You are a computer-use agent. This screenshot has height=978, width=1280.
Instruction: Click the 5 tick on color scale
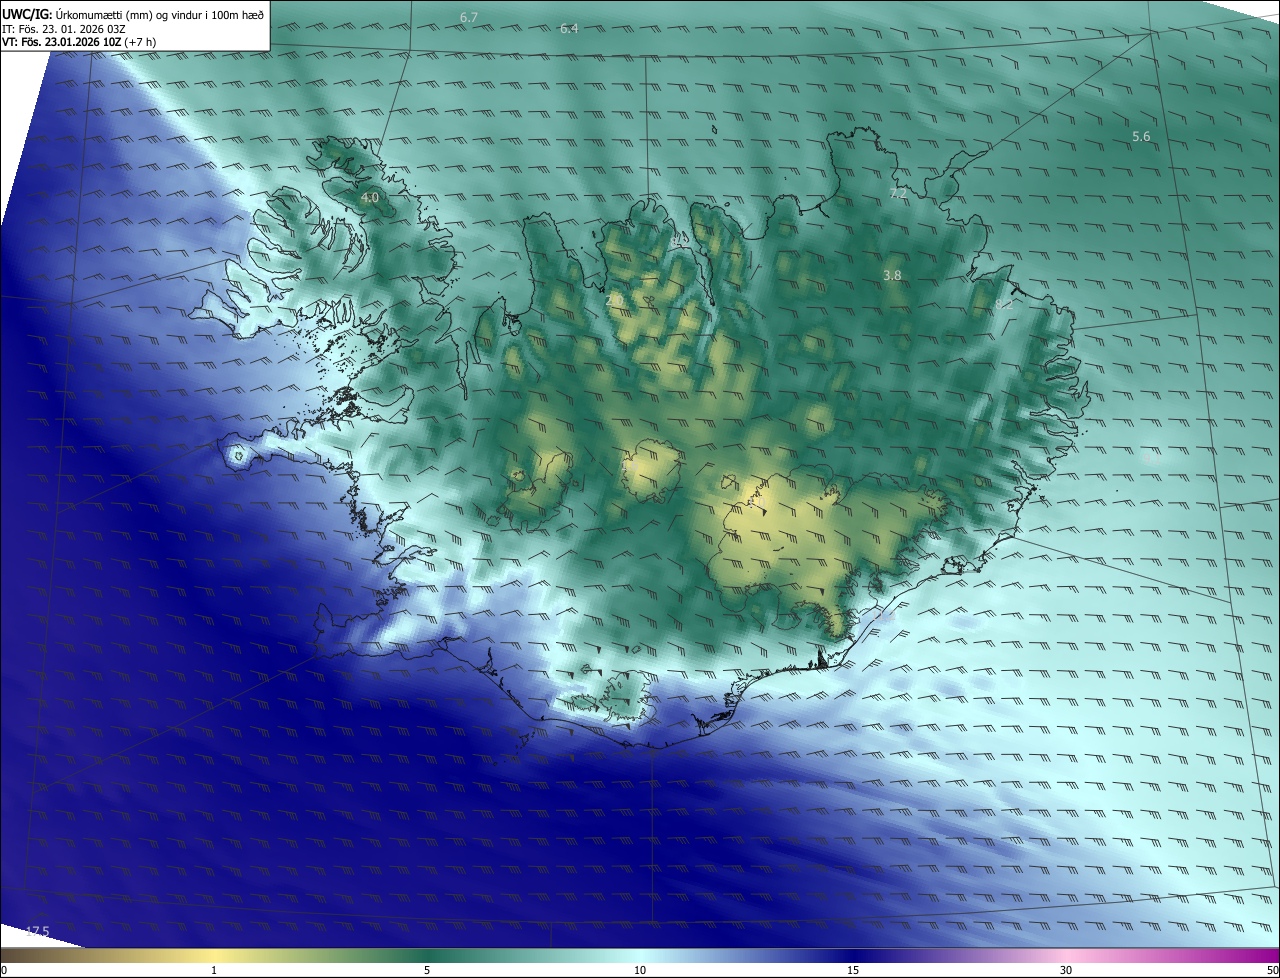427,970
